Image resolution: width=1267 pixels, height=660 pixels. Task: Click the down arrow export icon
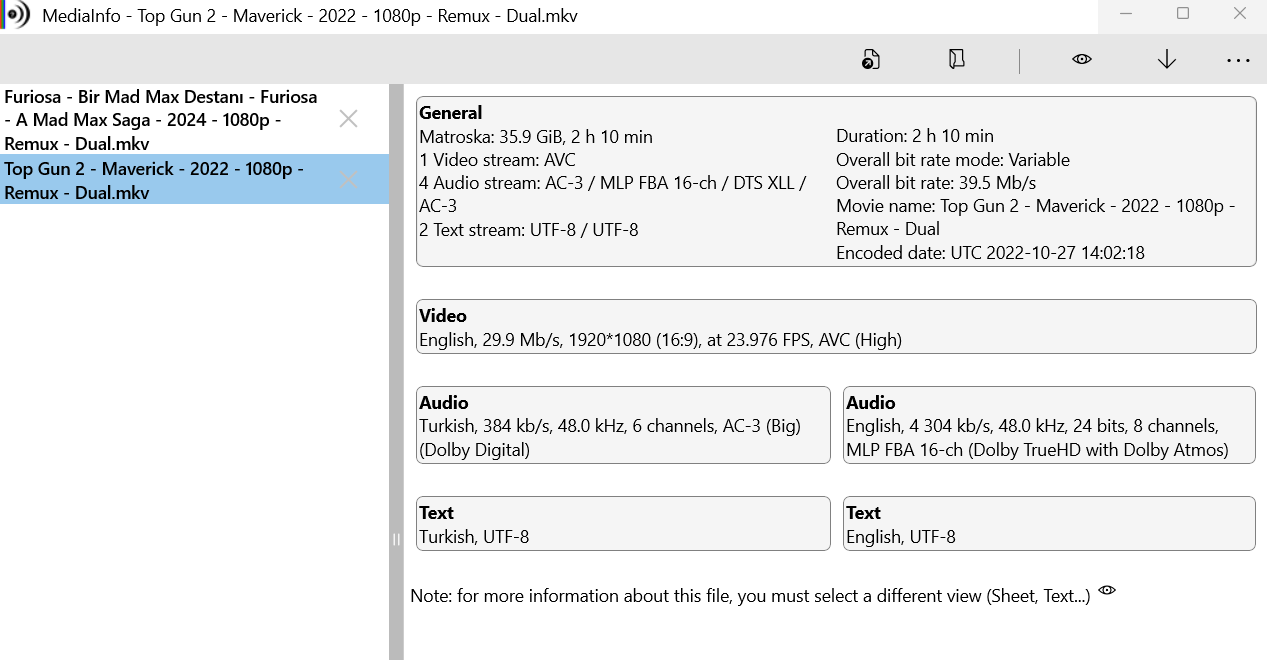(1166, 60)
